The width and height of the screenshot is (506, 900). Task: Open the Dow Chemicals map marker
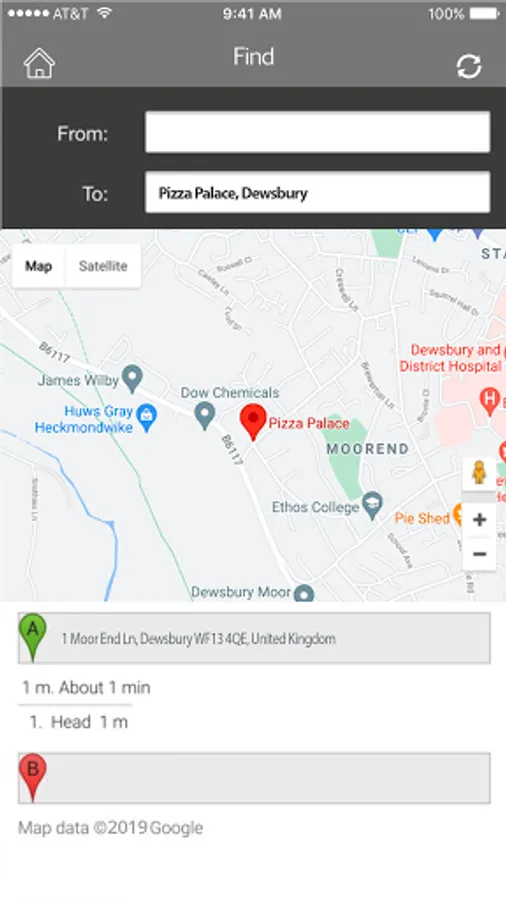tap(205, 416)
